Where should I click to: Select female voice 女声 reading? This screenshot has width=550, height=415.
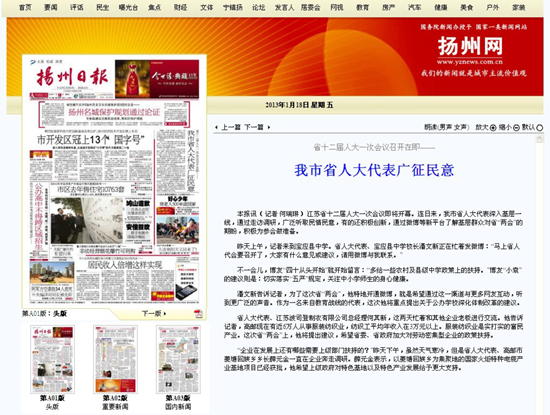tap(461, 127)
